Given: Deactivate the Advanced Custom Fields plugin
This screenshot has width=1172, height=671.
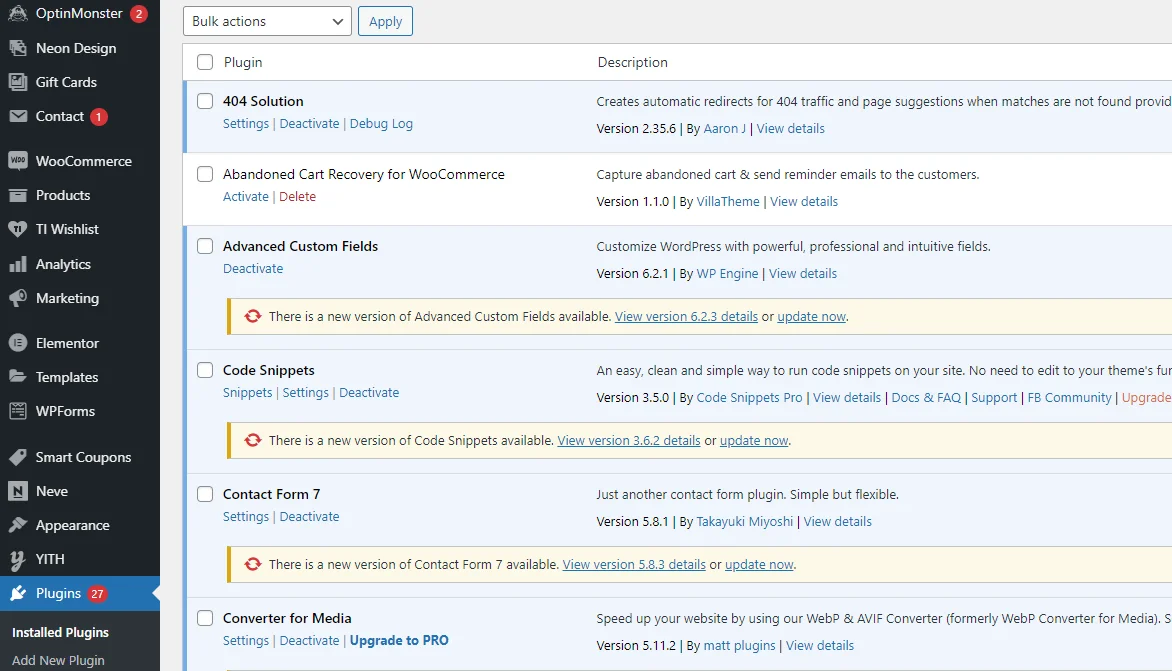Looking at the screenshot, I should [253, 269].
